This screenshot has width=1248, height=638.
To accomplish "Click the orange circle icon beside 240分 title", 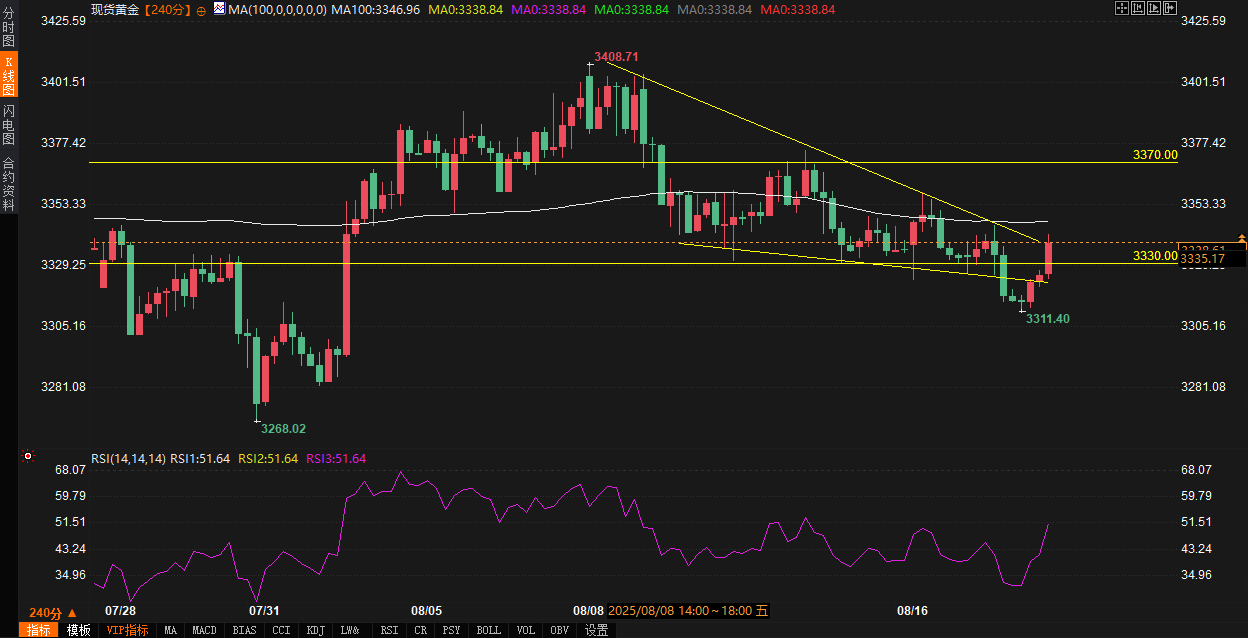I will click(203, 10).
